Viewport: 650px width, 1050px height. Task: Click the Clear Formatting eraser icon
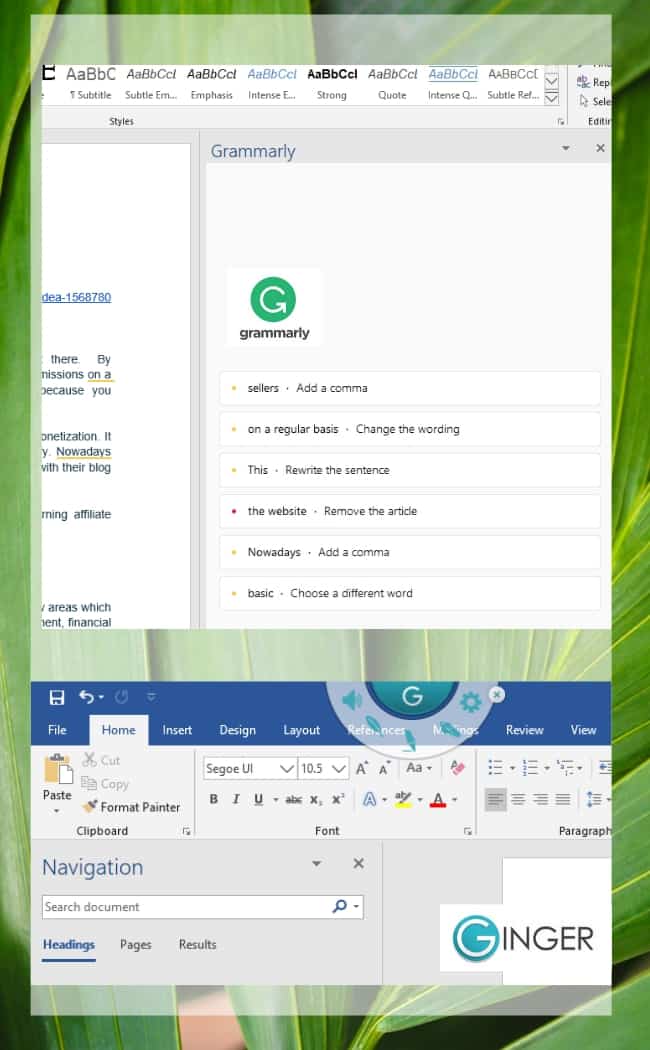pyautogui.click(x=457, y=767)
